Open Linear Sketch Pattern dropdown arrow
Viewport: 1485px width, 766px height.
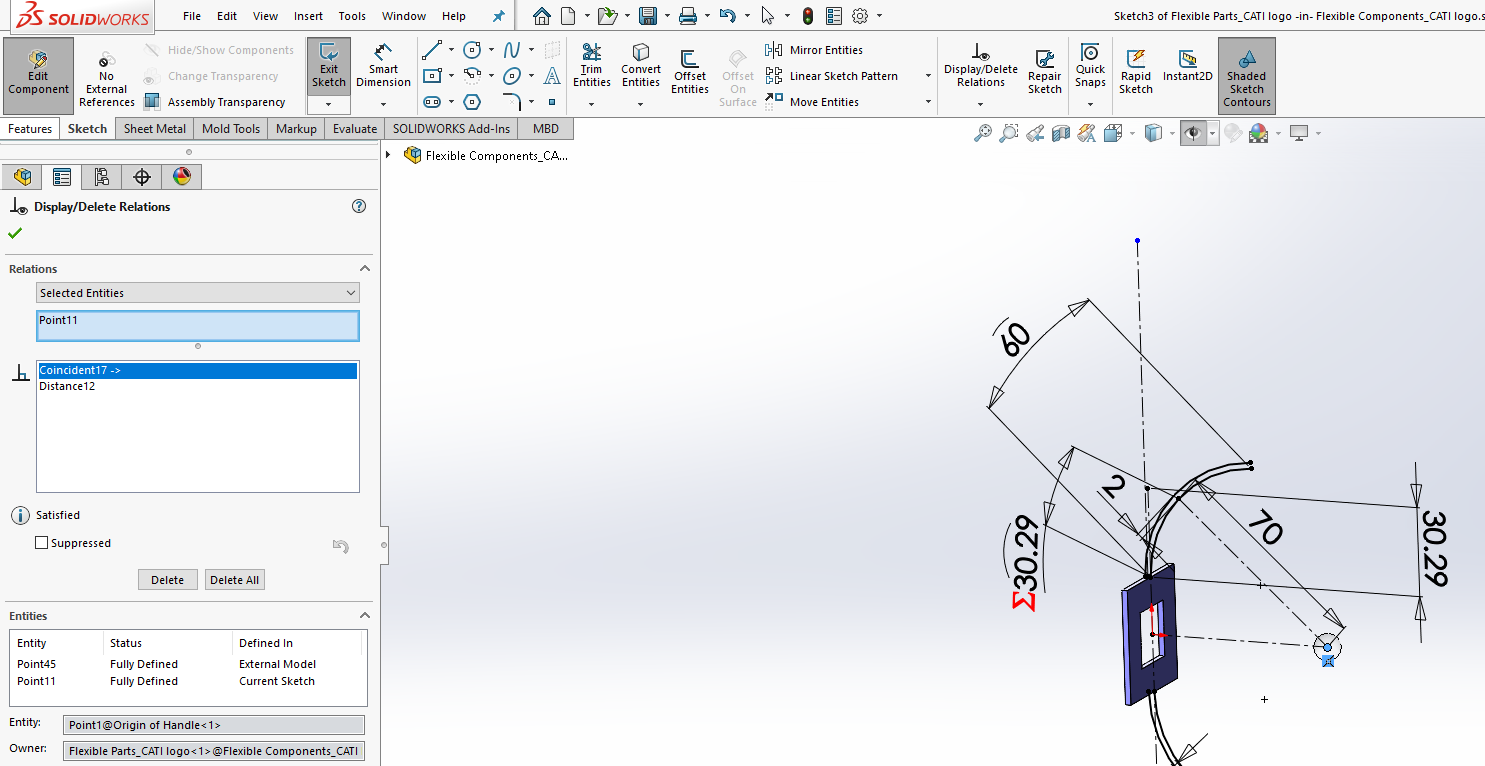pyautogui.click(x=928, y=76)
